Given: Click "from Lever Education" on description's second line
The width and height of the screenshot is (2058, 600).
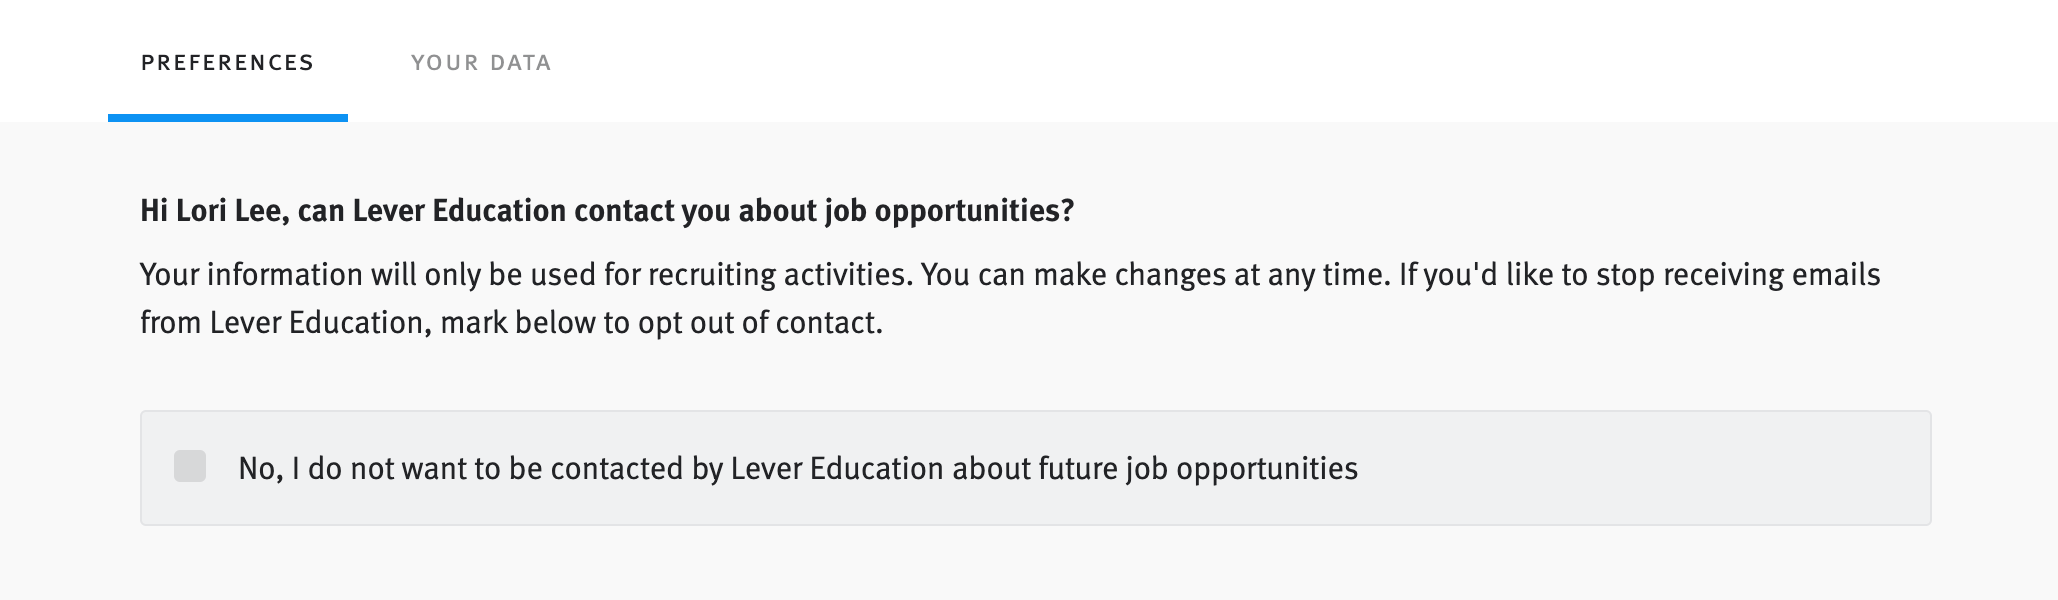Looking at the screenshot, I should coord(282,323).
